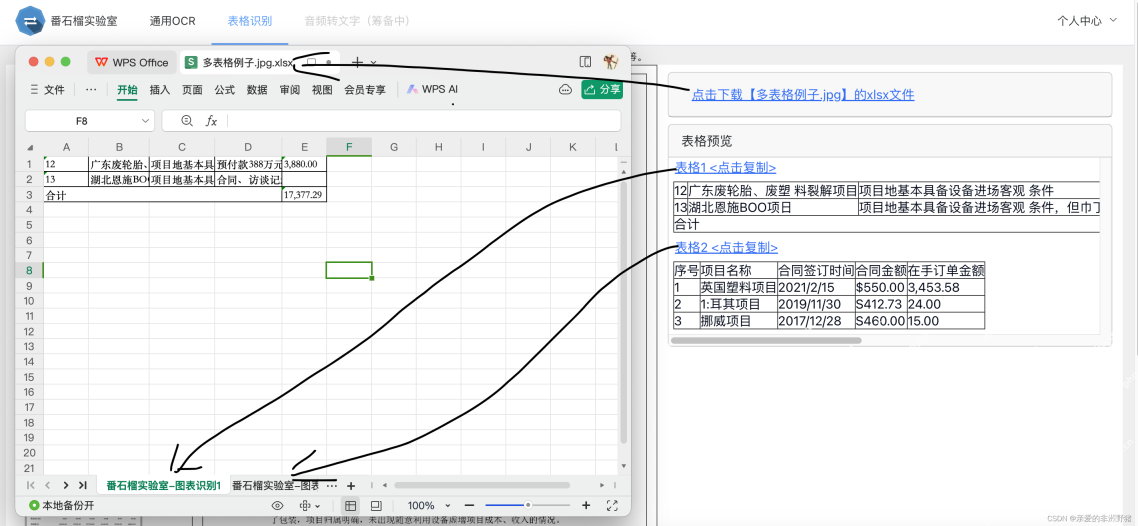Click the zoom slider handle in status bar

click(528, 505)
